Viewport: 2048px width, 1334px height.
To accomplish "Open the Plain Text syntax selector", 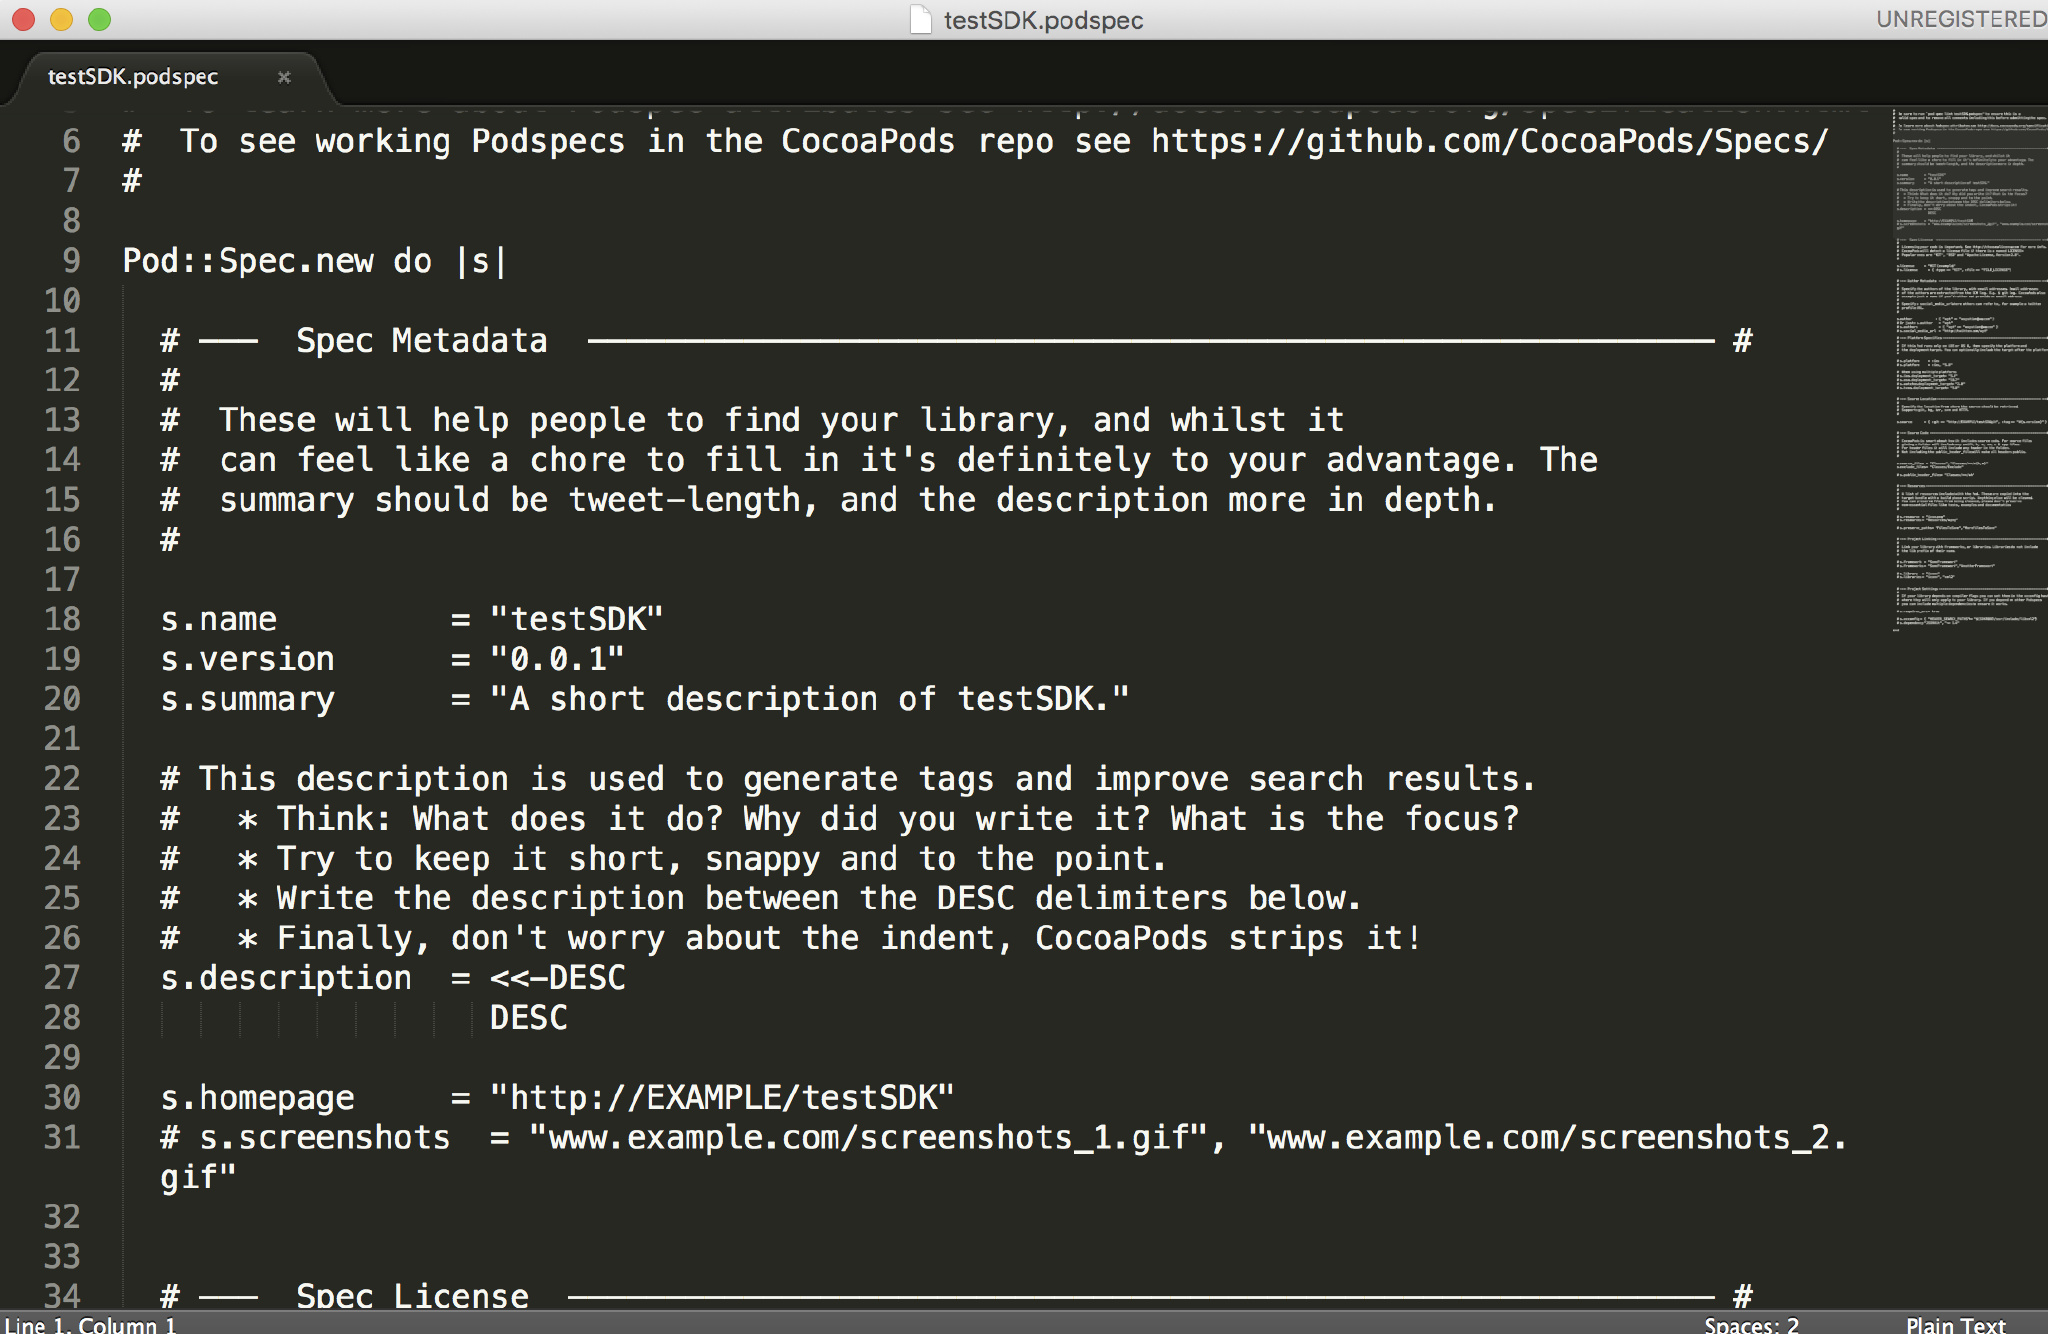I will tap(1955, 1324).
